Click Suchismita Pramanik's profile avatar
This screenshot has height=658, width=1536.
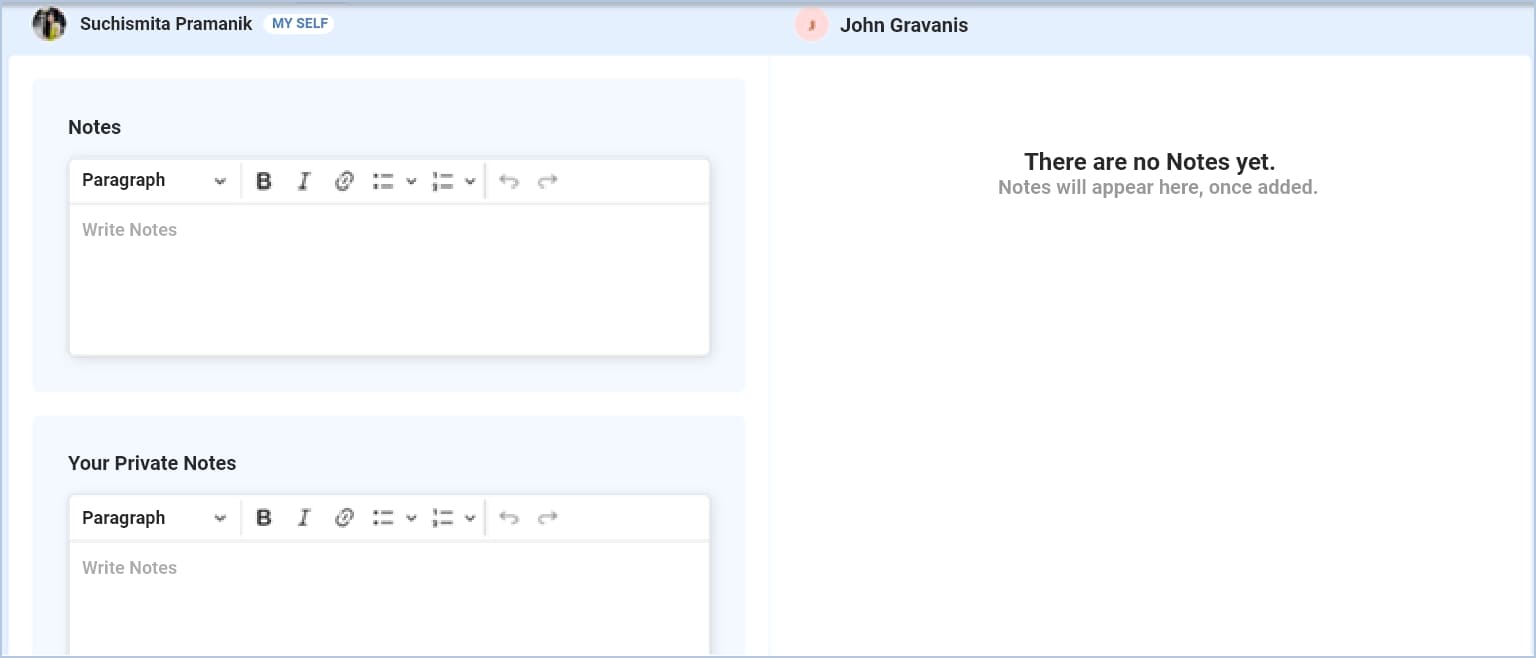(x=49, y=24)
